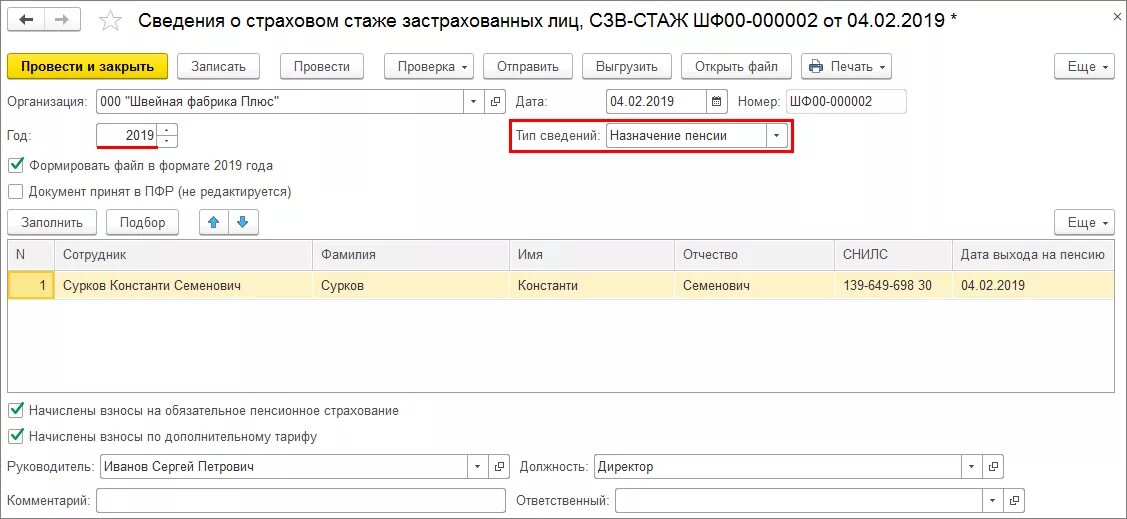Click the Номер field ШФ00-000002
Image resolution: width=1127 pixels, height=519 pixels.
tap(846, 102)
